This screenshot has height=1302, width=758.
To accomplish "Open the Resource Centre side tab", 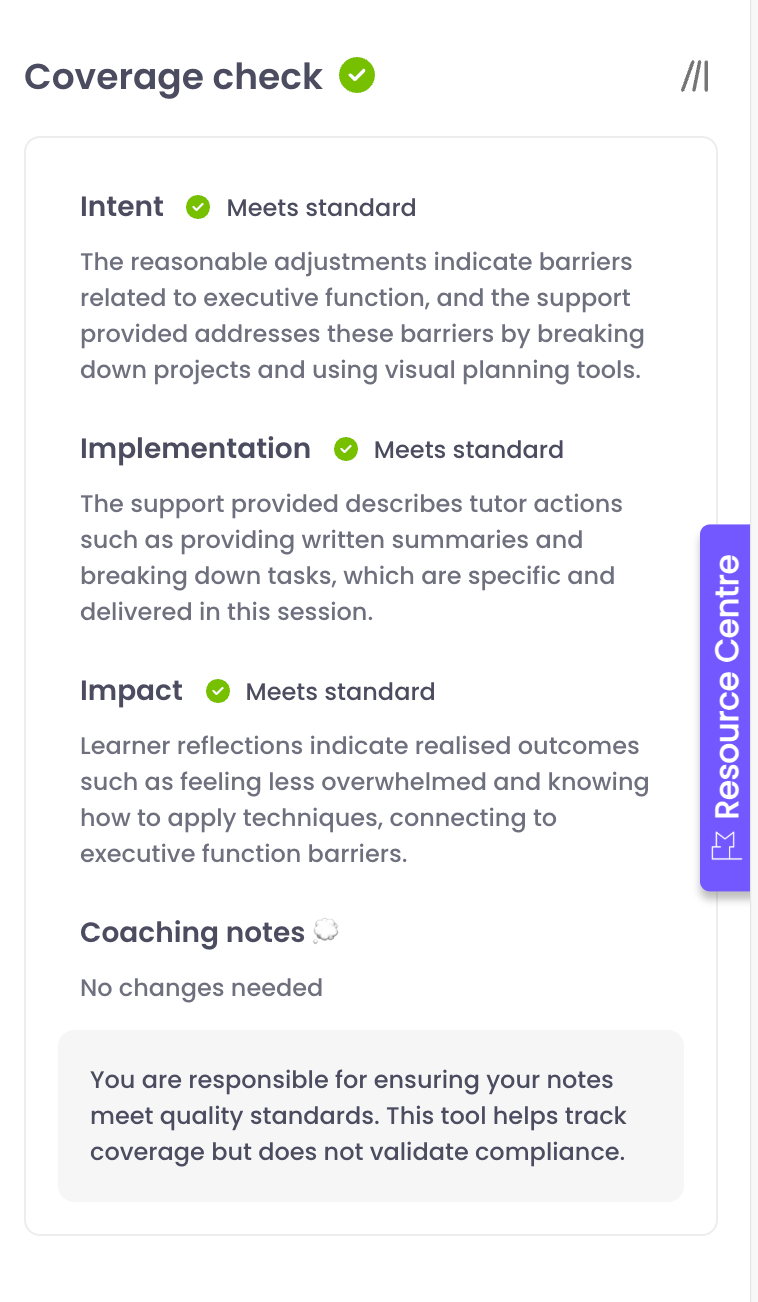I will 725,690.
